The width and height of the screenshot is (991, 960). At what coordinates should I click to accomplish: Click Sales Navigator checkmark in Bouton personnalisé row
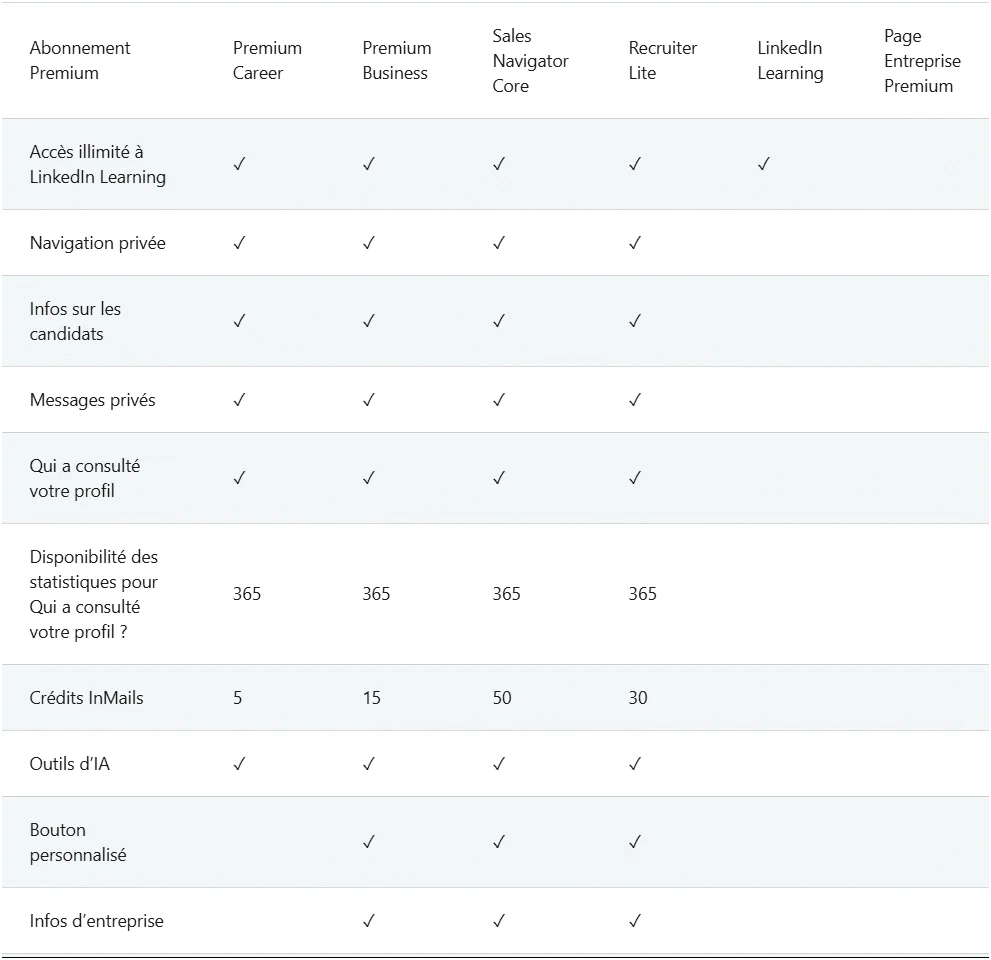click(x=499, y=842)
